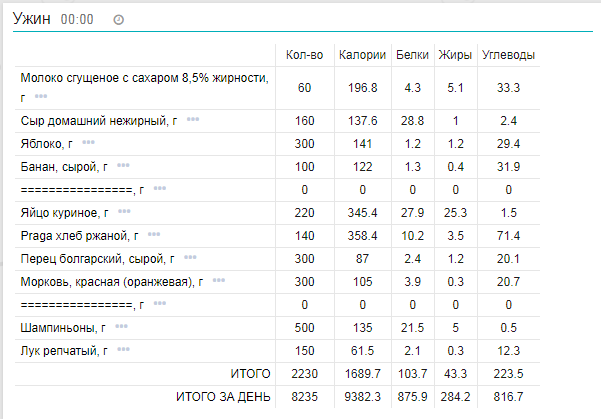Click the Белки column header
601x419 pixels.
(x=413, y=55)
